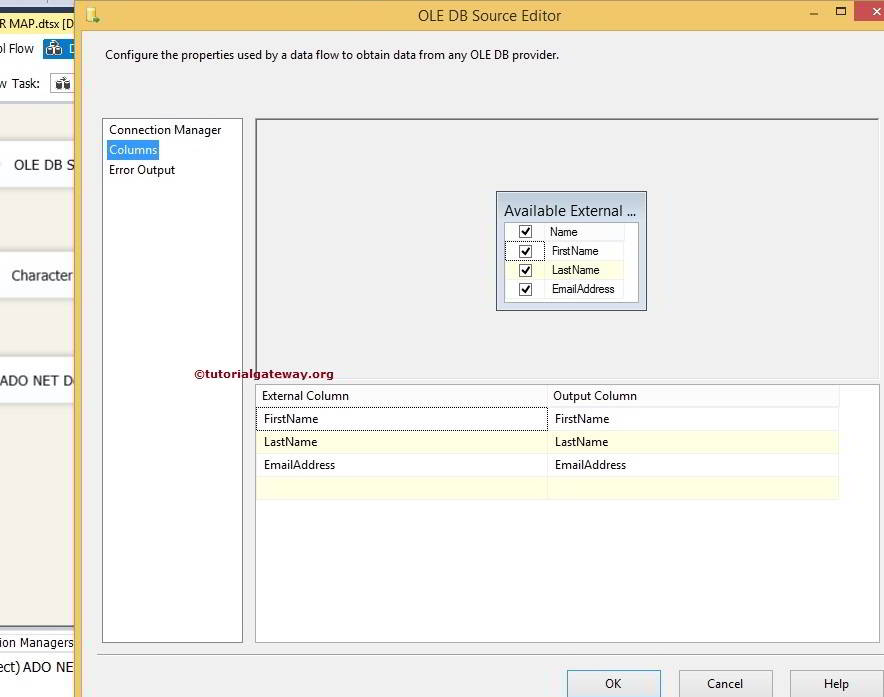884x697 pixels.
Task: Click the LastName label in Available External Columns
Action: (x=576, y=270)
